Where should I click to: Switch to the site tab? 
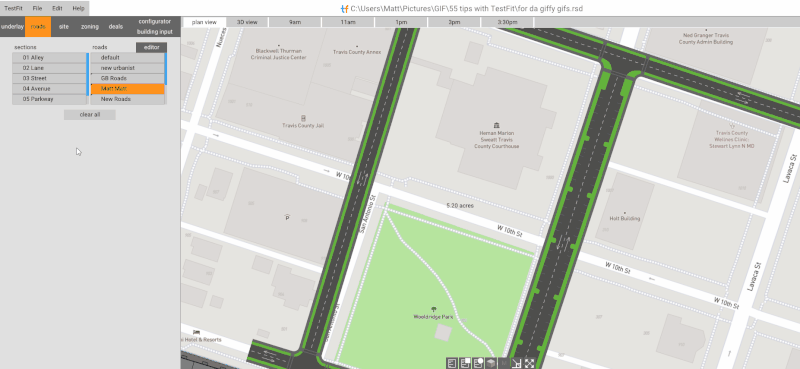click(x=64, y=27)
